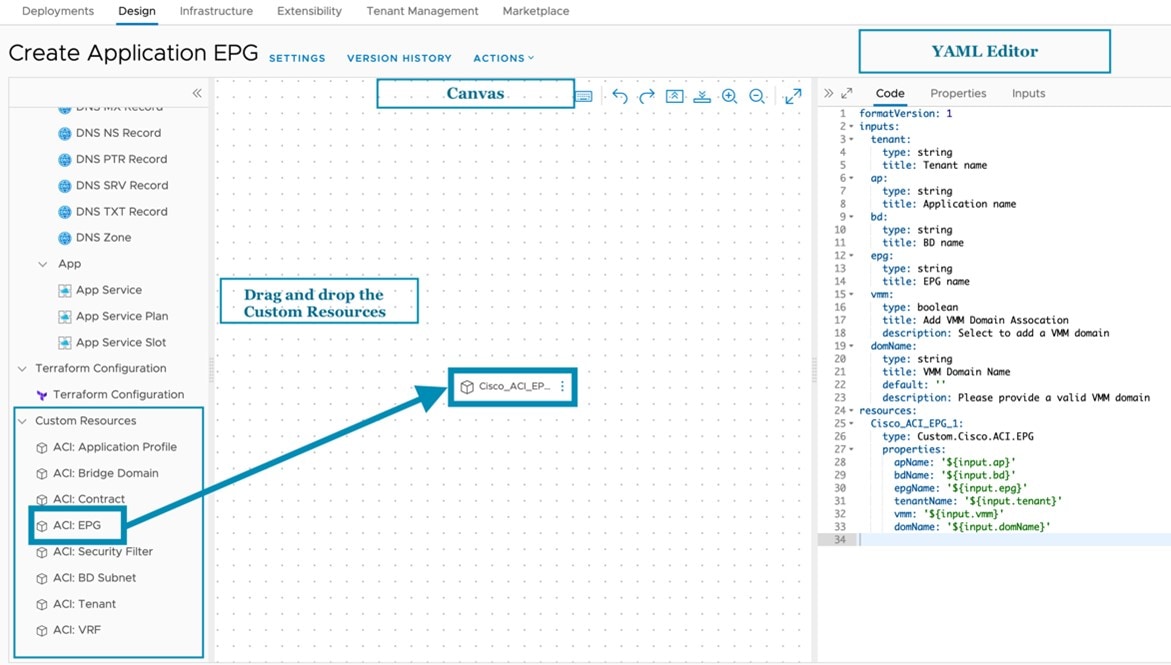Switch to the Inputs tab
The height and width of the screenshot is (665, 1171).
click(x=1028, y=93)
